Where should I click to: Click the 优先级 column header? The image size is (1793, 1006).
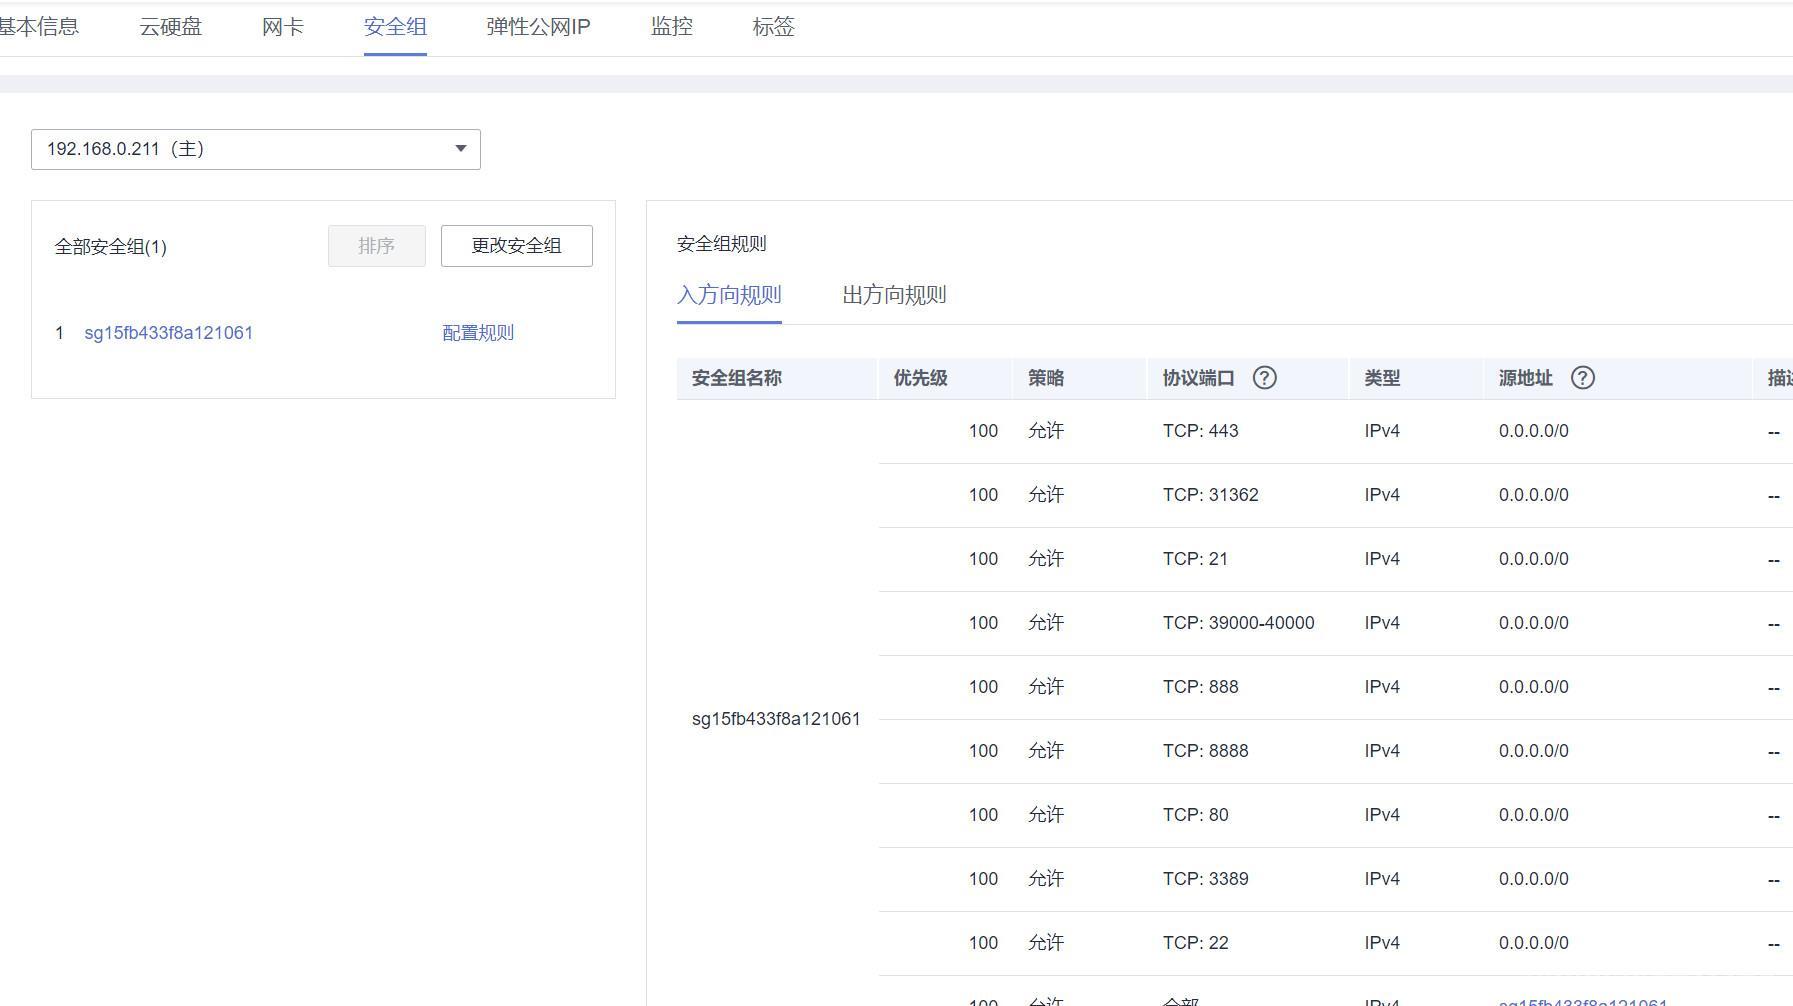click(920, 378)
